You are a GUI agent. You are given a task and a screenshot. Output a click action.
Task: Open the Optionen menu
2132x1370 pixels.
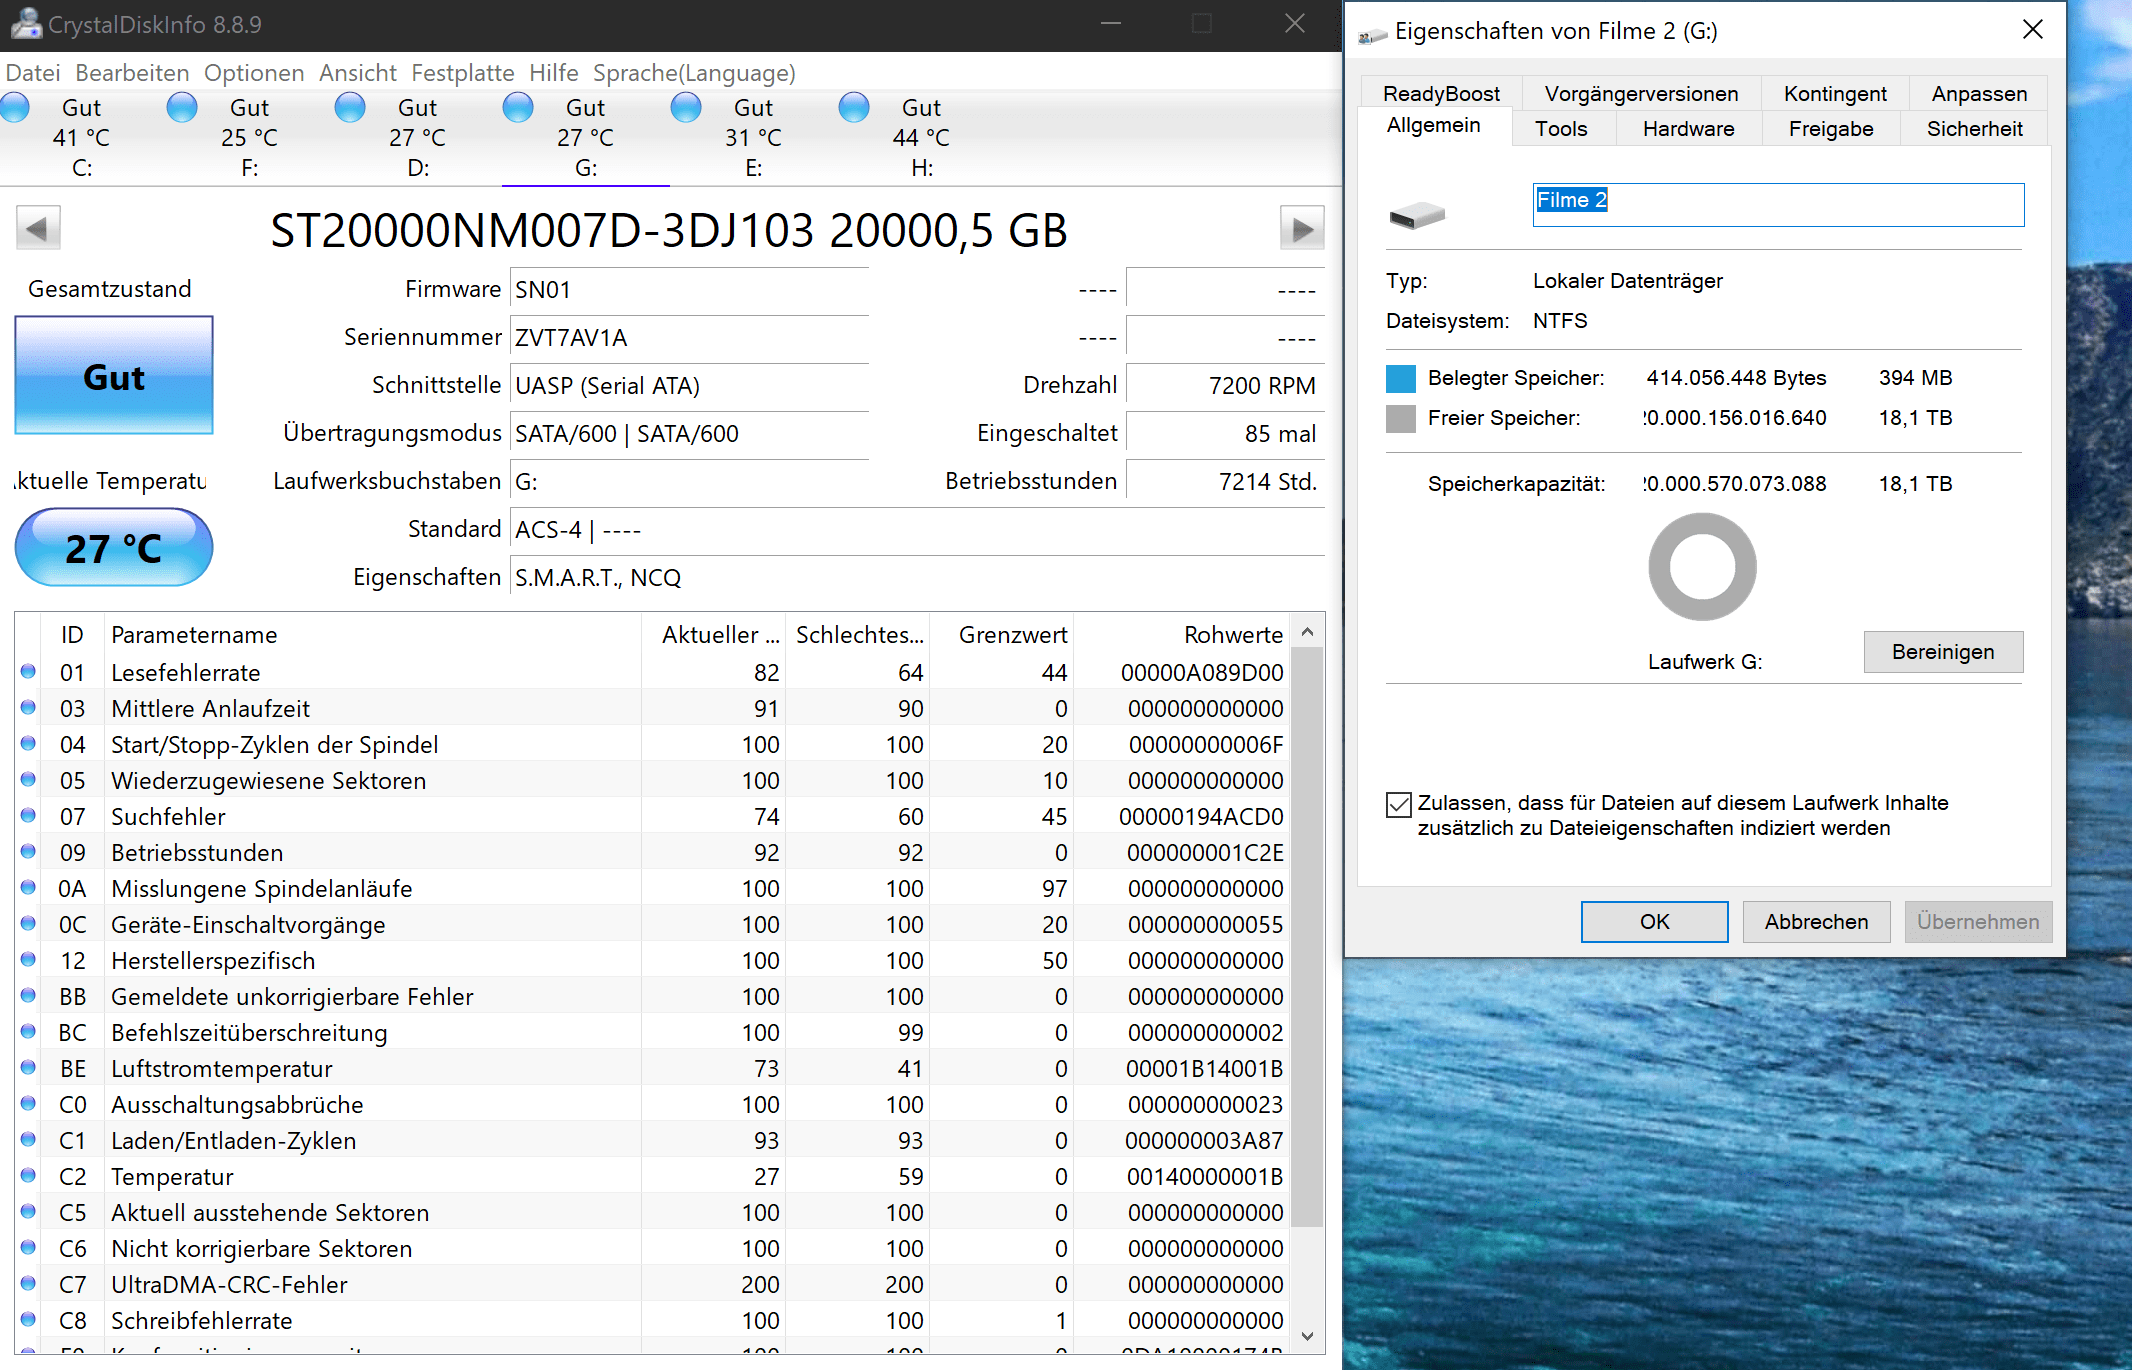[x=254, y=73]
